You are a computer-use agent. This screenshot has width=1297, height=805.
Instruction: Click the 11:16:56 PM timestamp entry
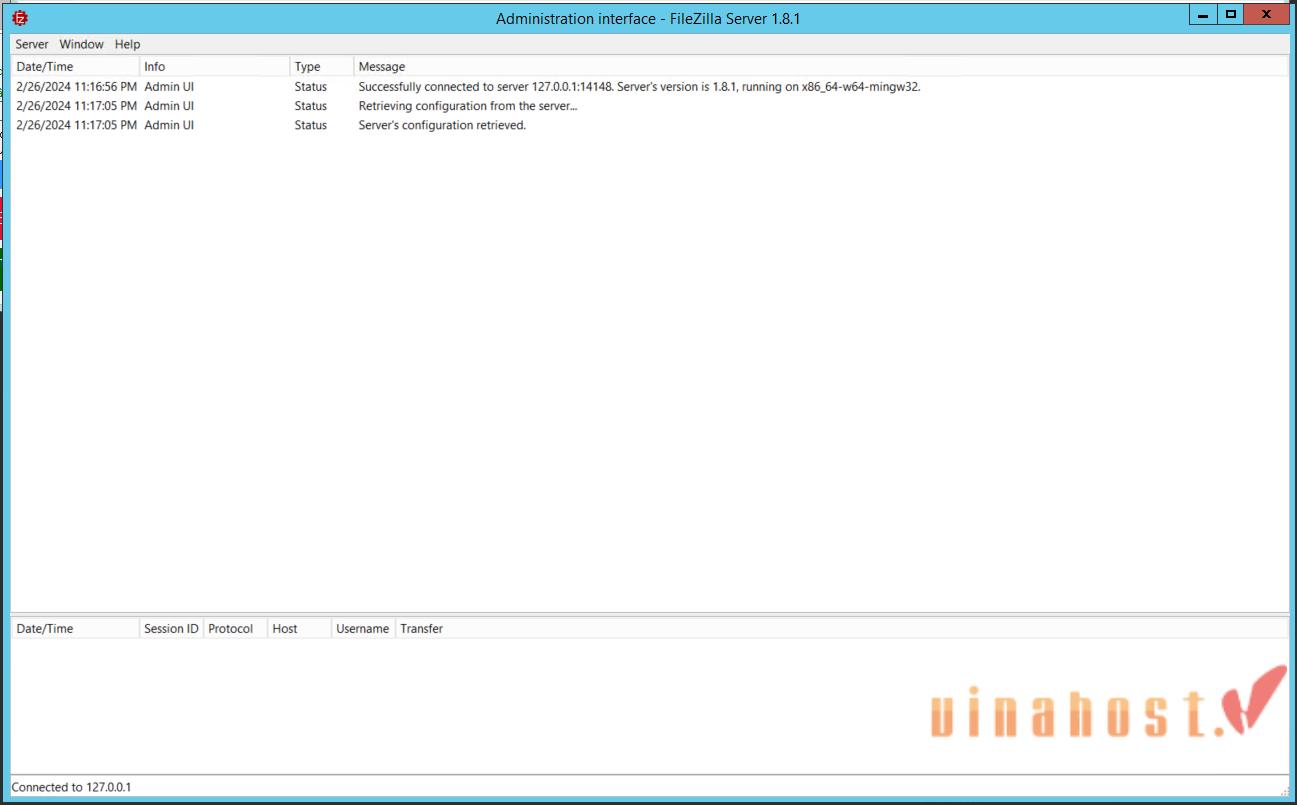point(76,87)
